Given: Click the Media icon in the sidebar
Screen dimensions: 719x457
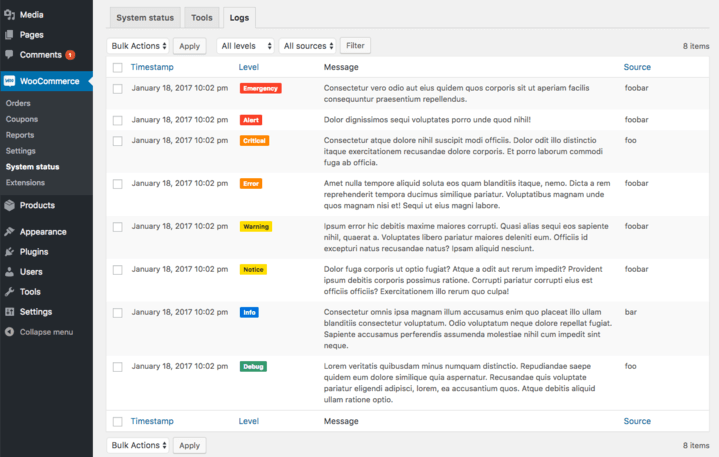Looking at the screenshot, I should pyautogui.click(x=9, y=15).
